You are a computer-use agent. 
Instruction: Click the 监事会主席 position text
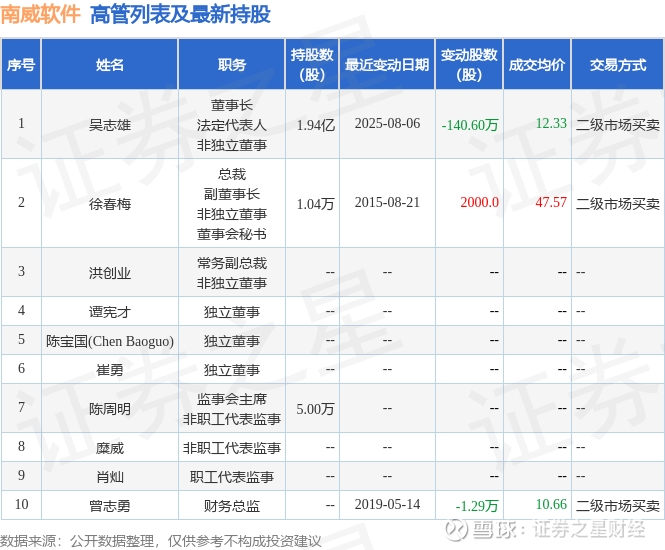(232, 399)
